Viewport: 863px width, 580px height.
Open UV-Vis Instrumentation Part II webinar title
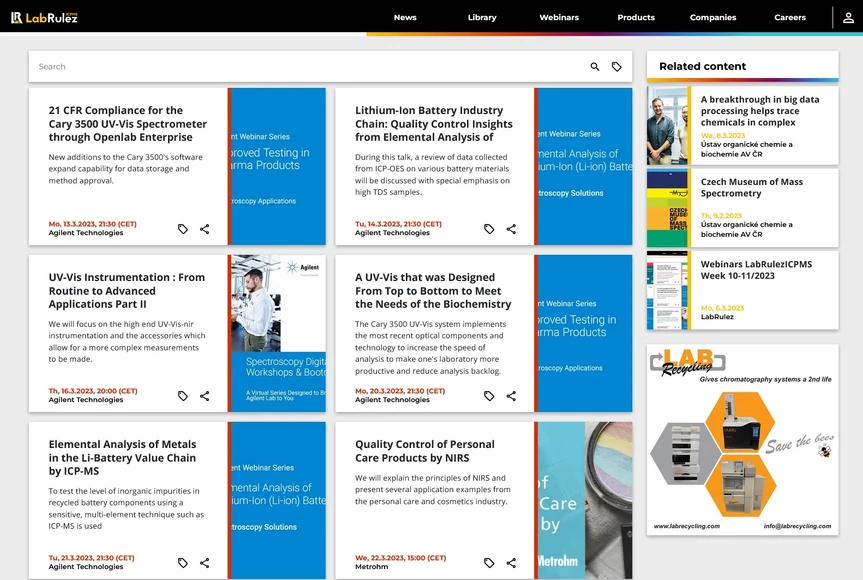click(127, 291)
